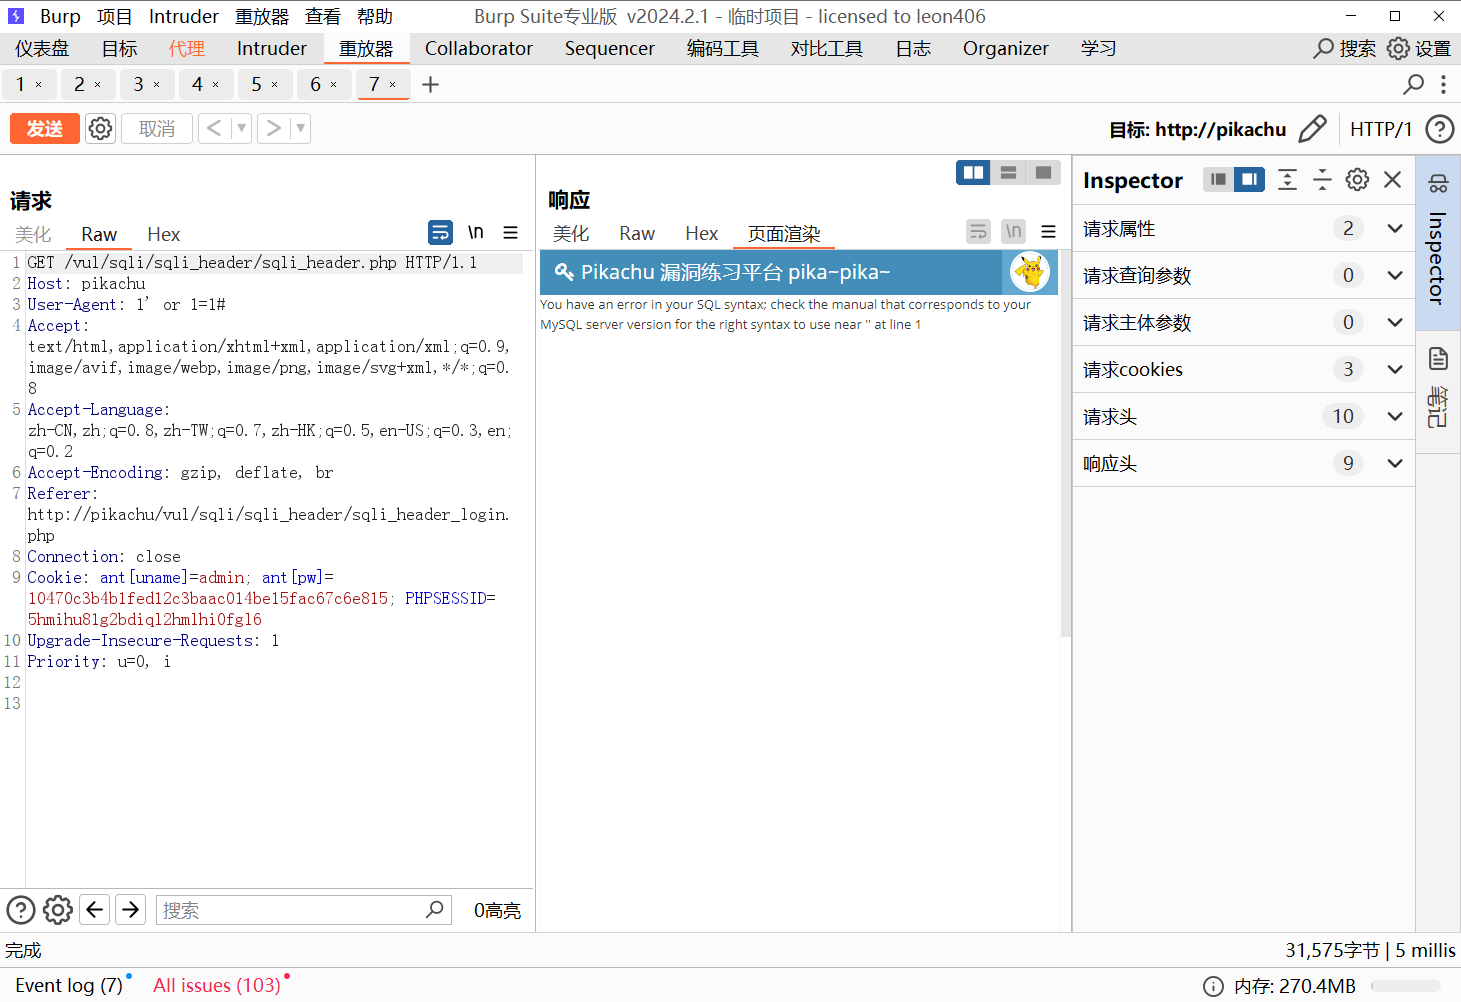Open history dropdown beside > arrow

[300, 128]
